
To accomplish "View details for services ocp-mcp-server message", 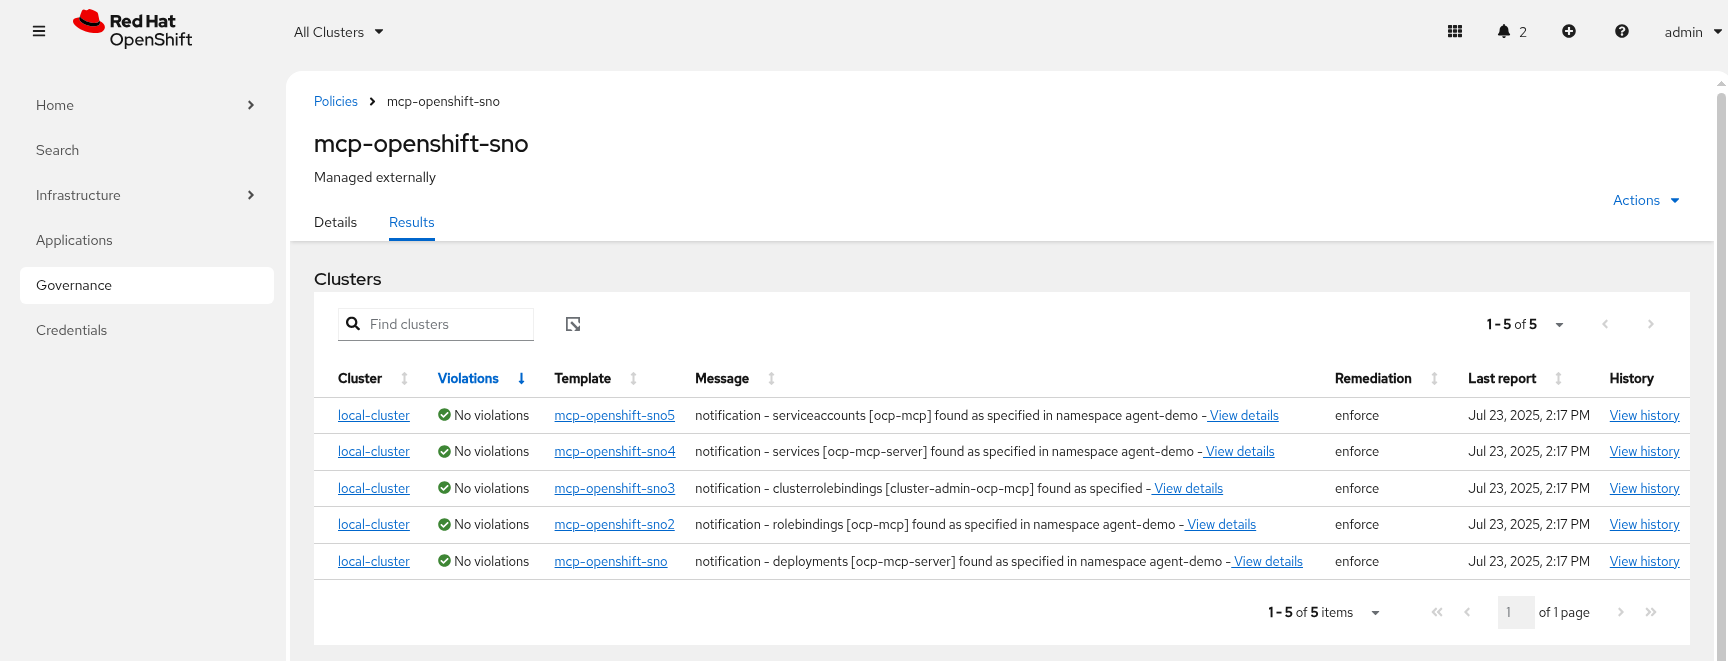I will coord(1240,451).
